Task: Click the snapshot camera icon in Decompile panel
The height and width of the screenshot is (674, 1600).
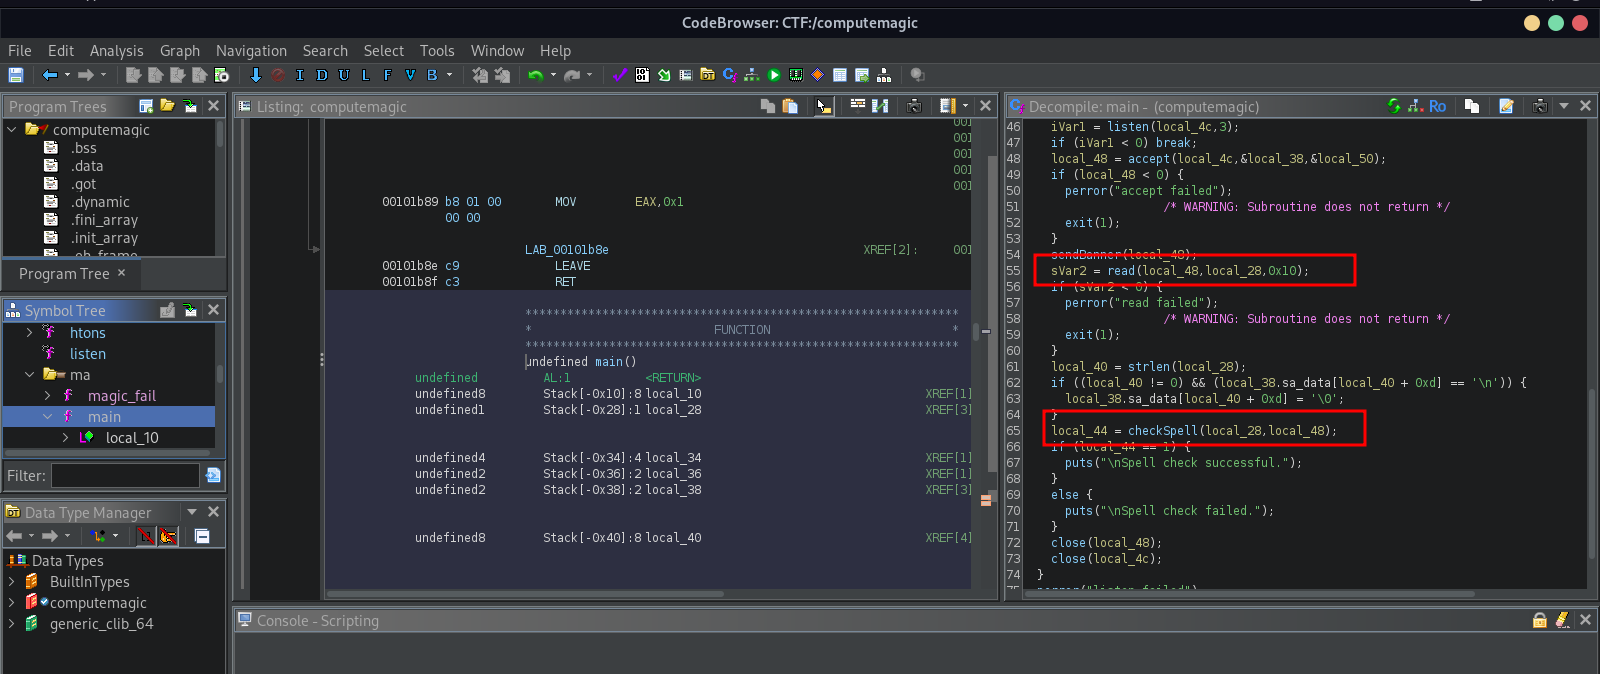Action: pyautogui.click(x=1540, y=106)
